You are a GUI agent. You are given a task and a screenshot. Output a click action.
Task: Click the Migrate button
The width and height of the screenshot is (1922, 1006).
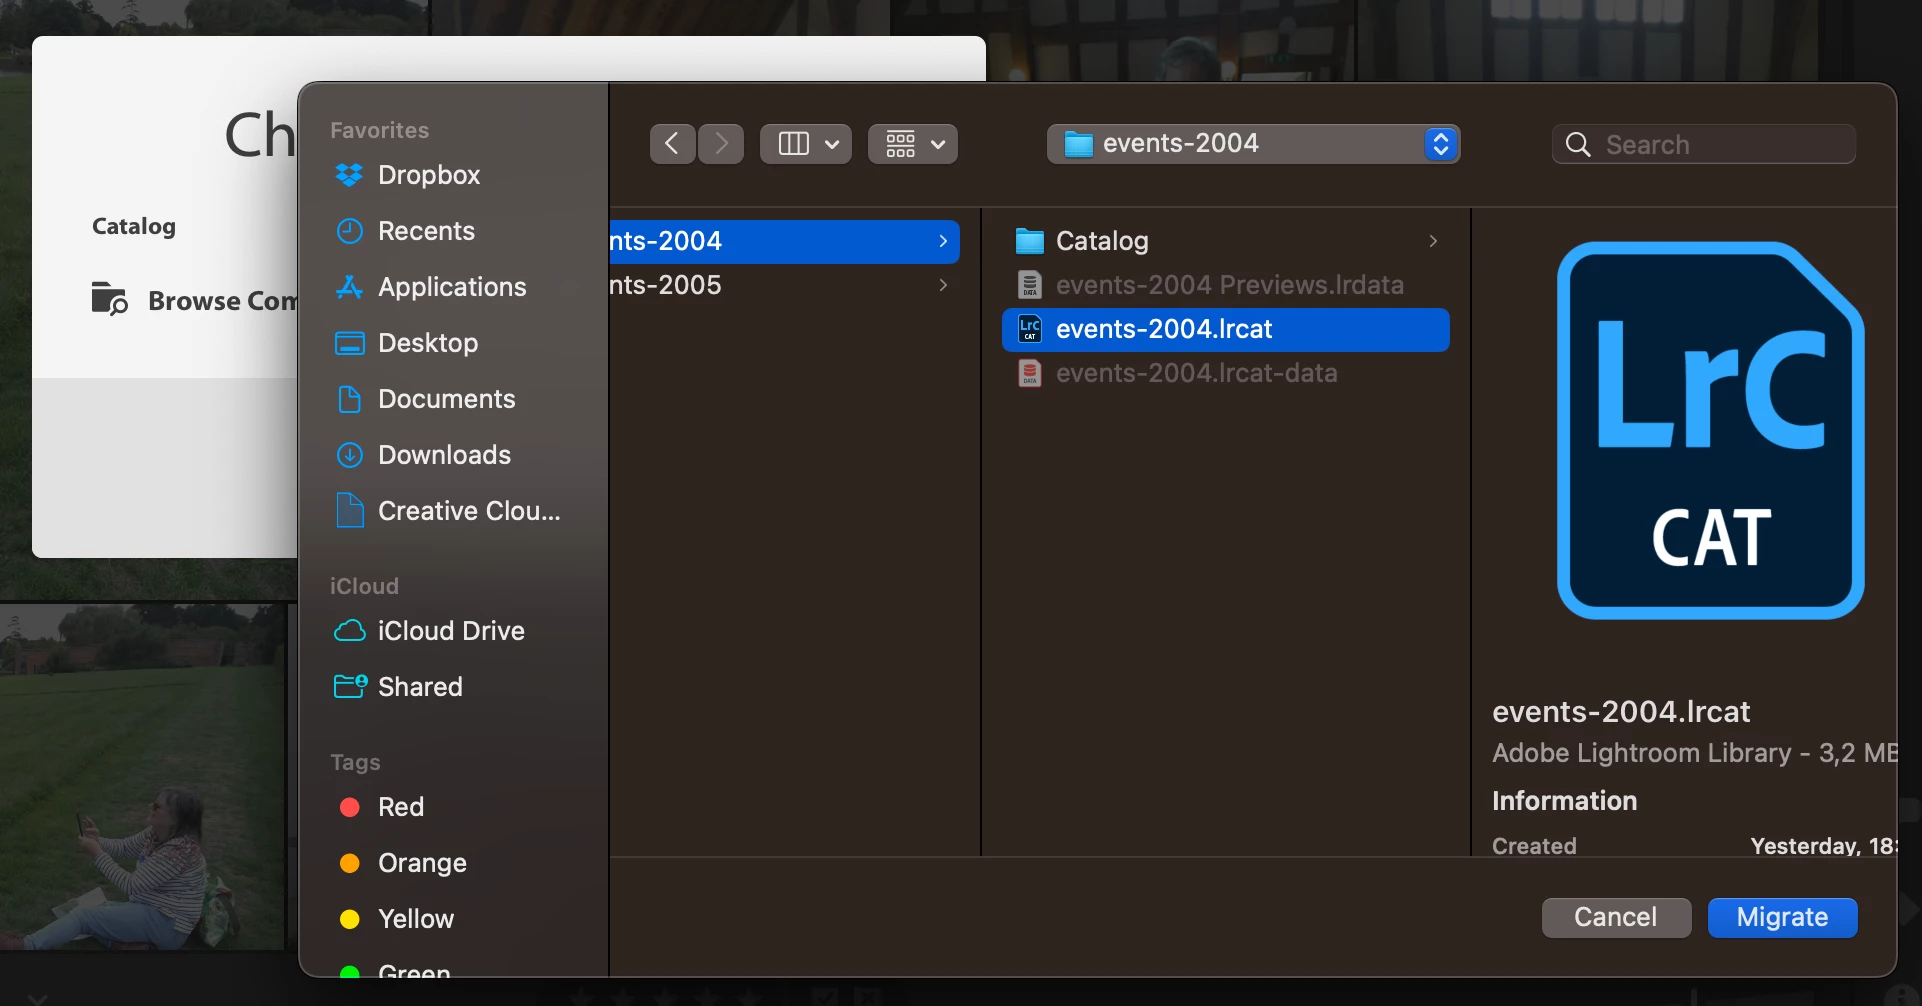[x=1782, y=917]
